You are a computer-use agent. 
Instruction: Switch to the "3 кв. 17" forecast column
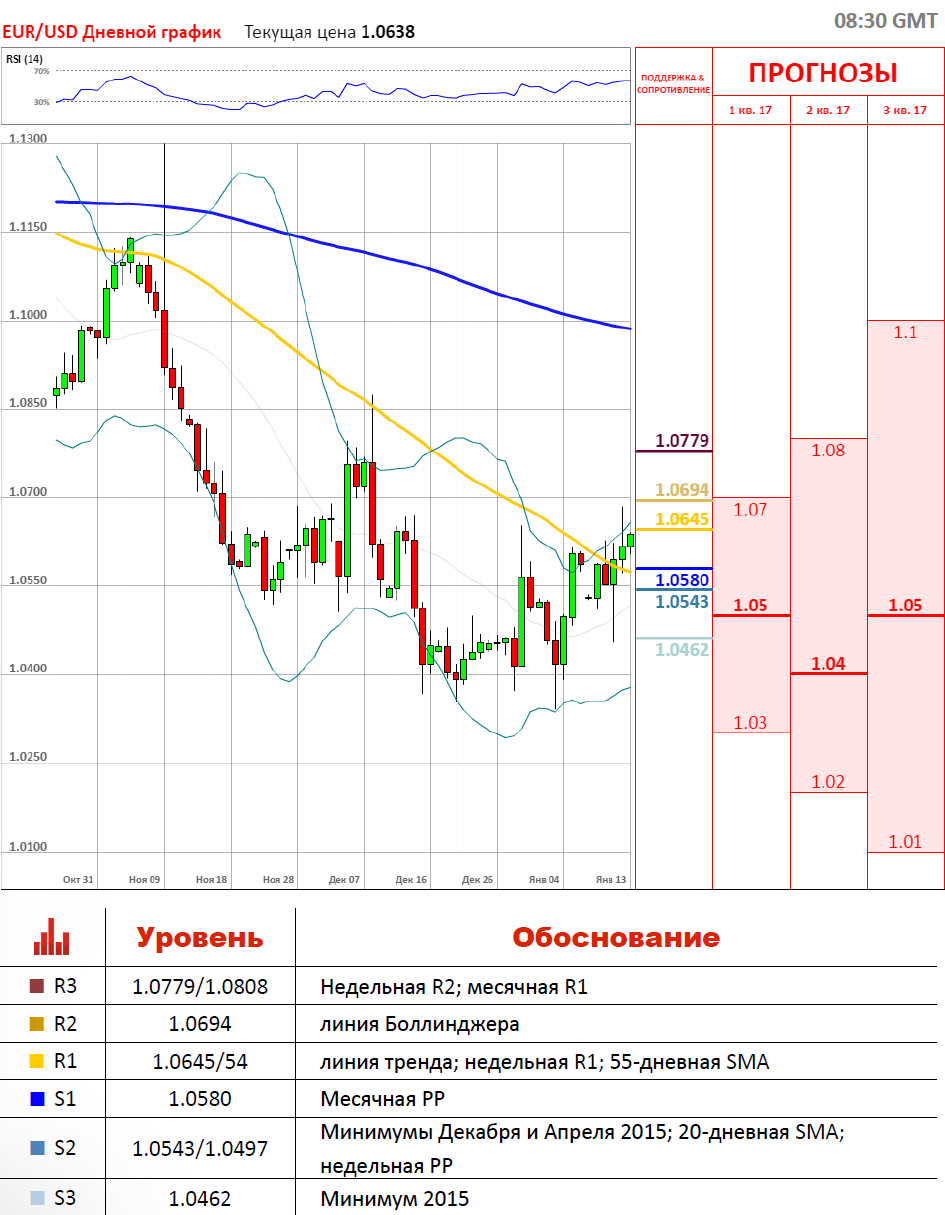click(905, 110)
